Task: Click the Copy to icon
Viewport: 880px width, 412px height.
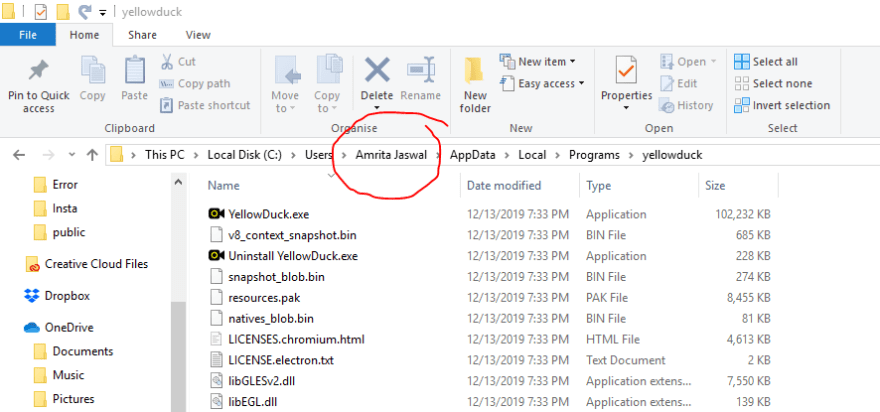Action: click(327, 70)
